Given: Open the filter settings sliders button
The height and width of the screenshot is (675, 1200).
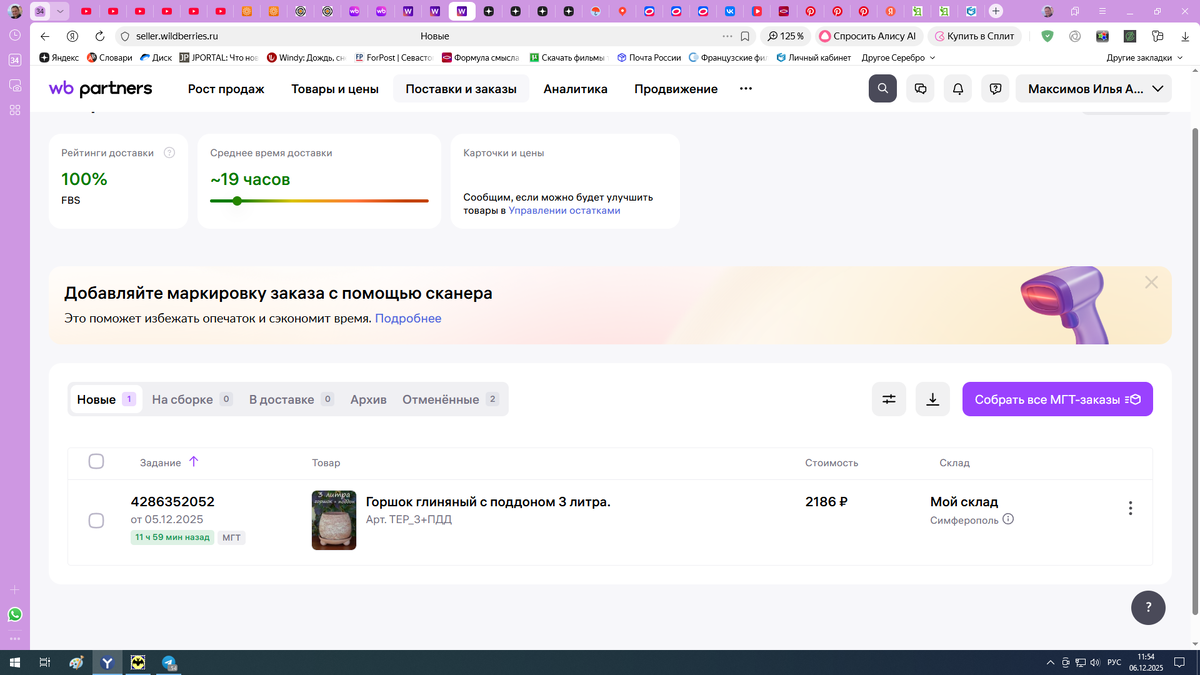Looking at the screenshot, I should [889, 399].
